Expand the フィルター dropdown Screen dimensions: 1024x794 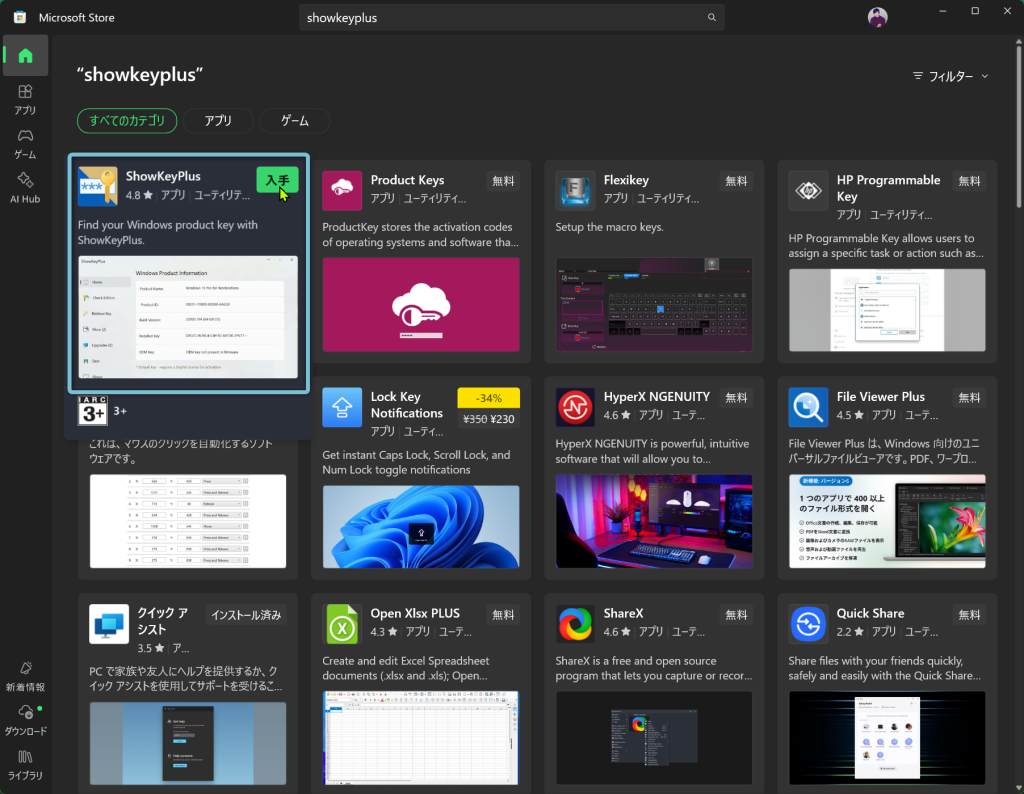[x=950, y=76]
